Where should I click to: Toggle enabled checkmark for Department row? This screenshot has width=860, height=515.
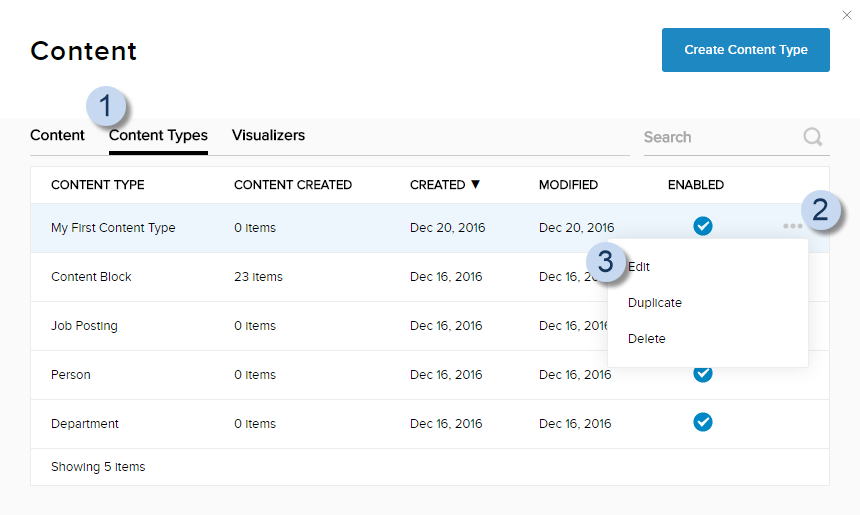coord(703,422)
